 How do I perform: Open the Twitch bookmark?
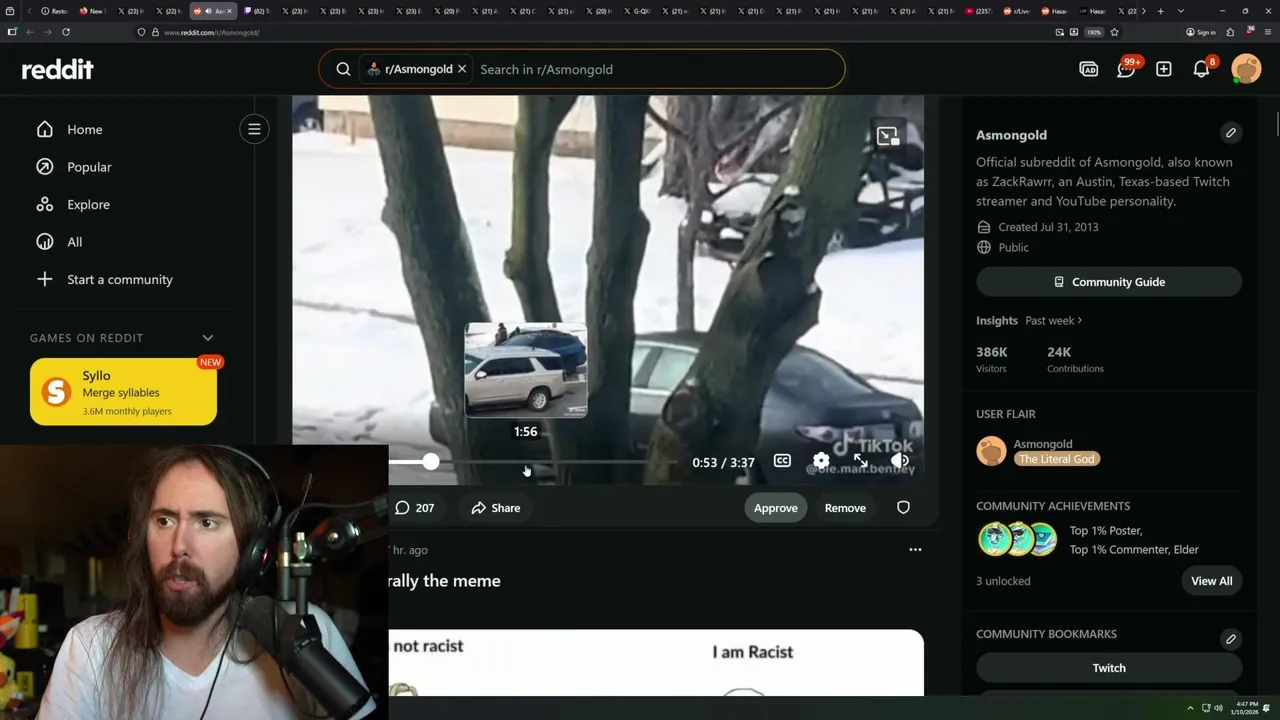pos(1109,668)
